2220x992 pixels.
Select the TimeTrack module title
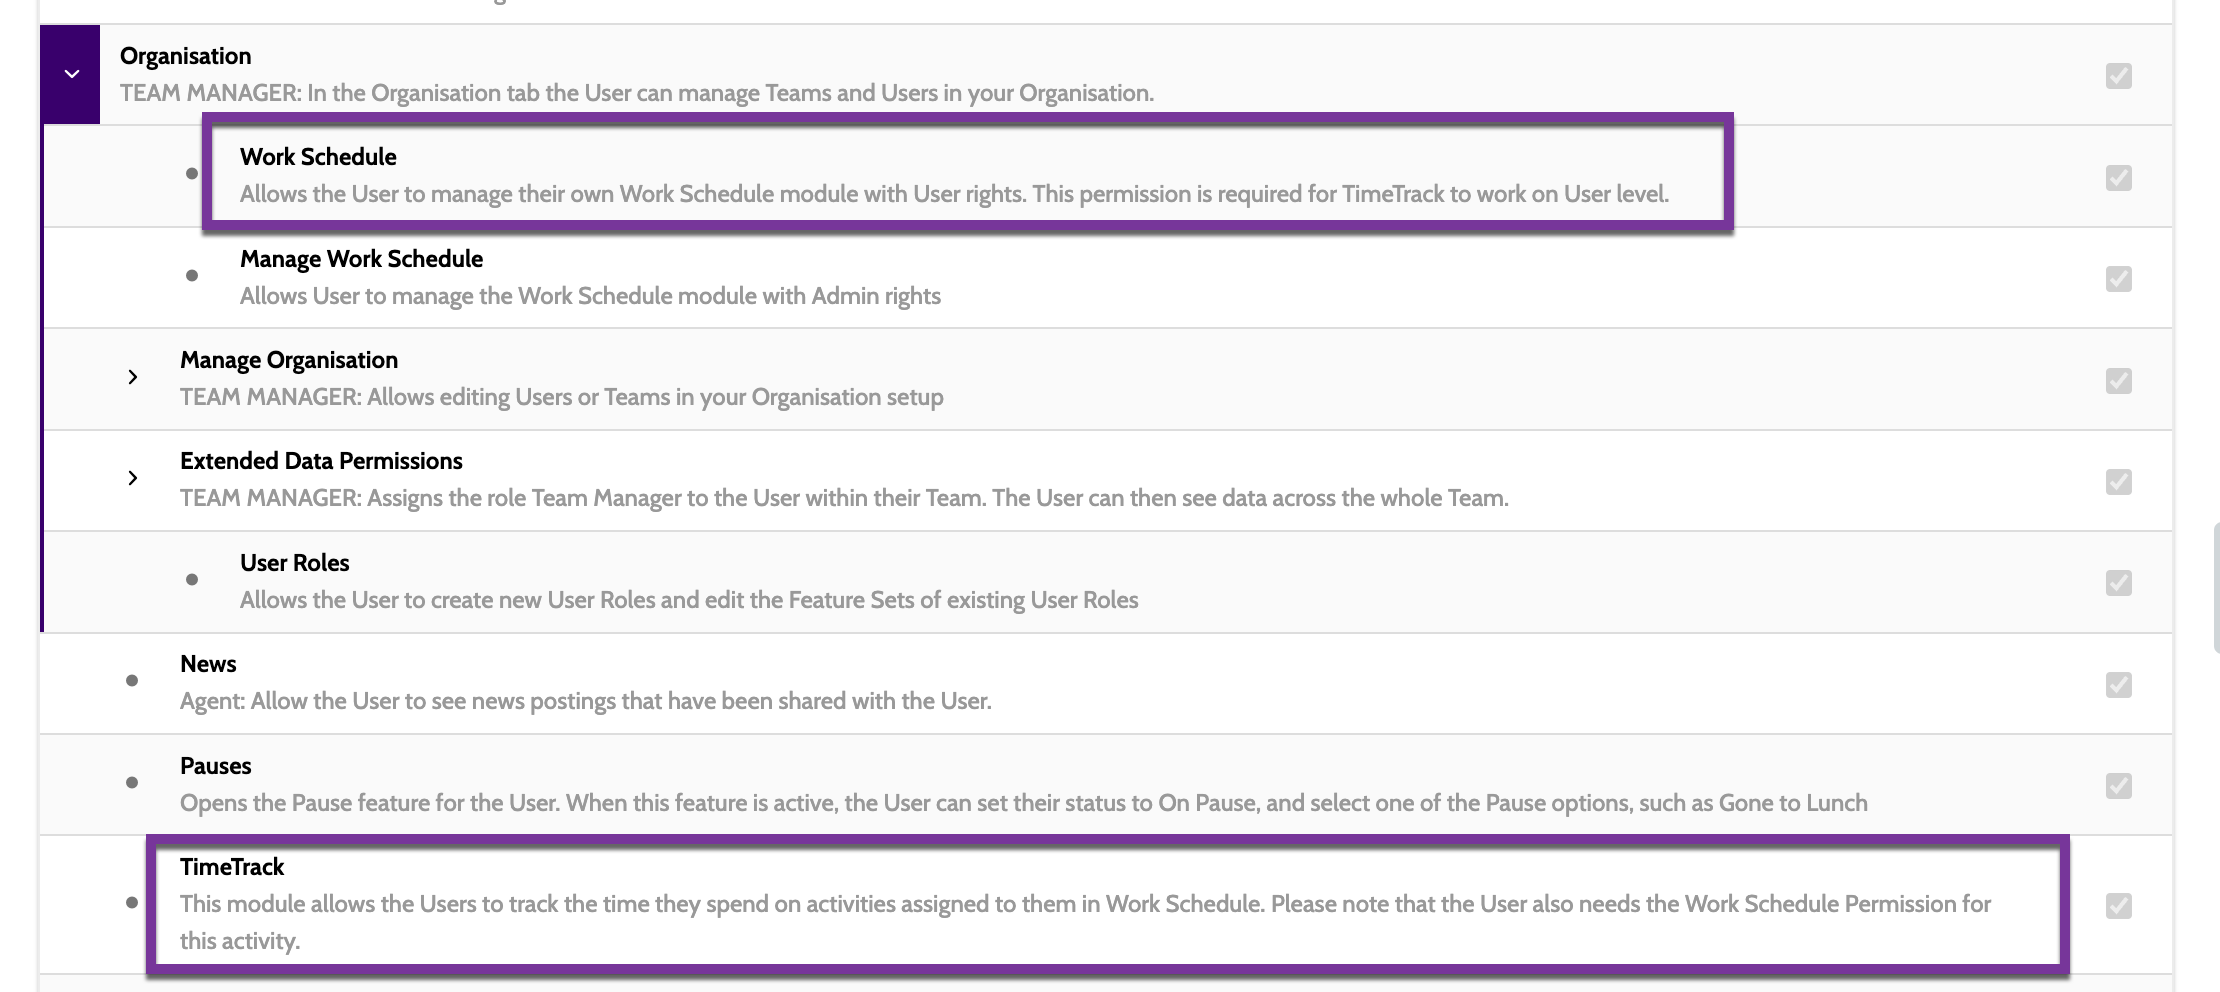click(x=232, y=867)
